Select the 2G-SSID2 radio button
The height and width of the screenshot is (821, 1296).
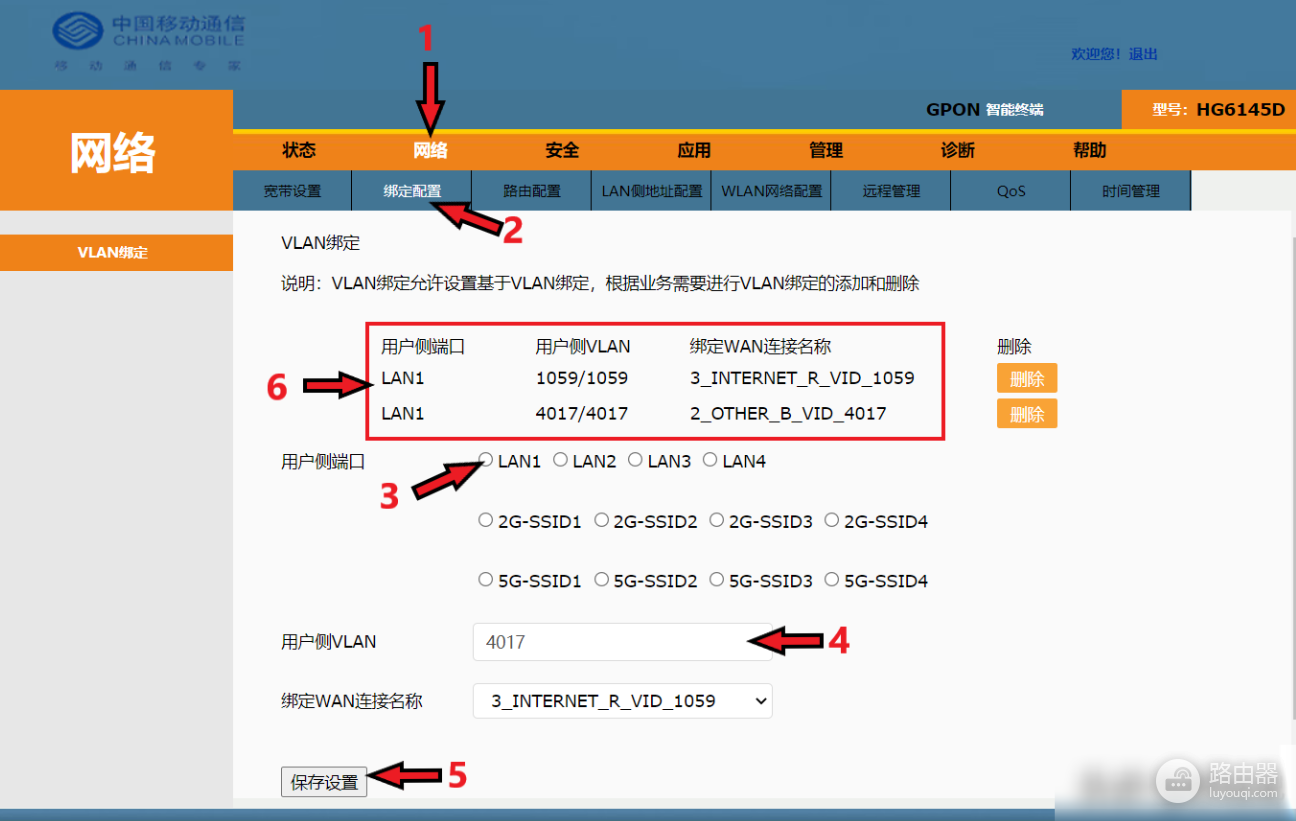(x=601, y=520)
